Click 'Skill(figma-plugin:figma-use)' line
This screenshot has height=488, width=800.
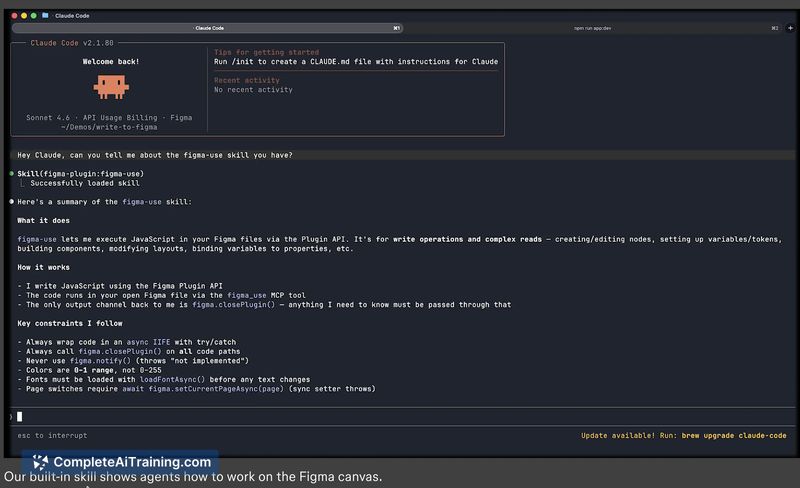[x=81, y=174]
